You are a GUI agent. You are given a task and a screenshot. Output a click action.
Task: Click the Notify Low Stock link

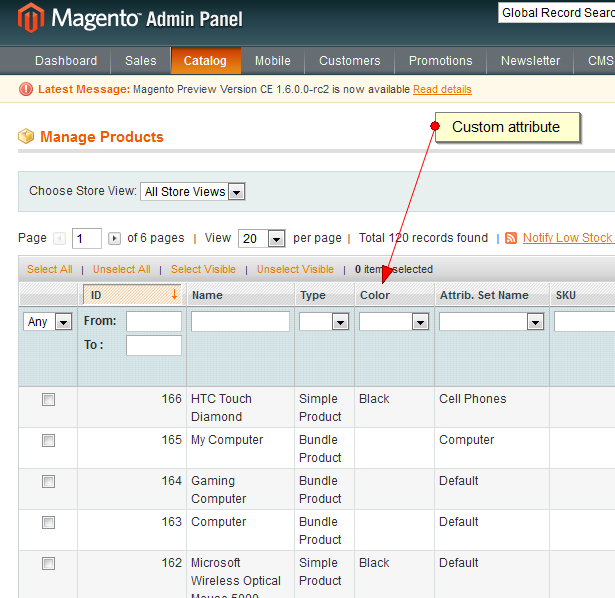[568, 238]
